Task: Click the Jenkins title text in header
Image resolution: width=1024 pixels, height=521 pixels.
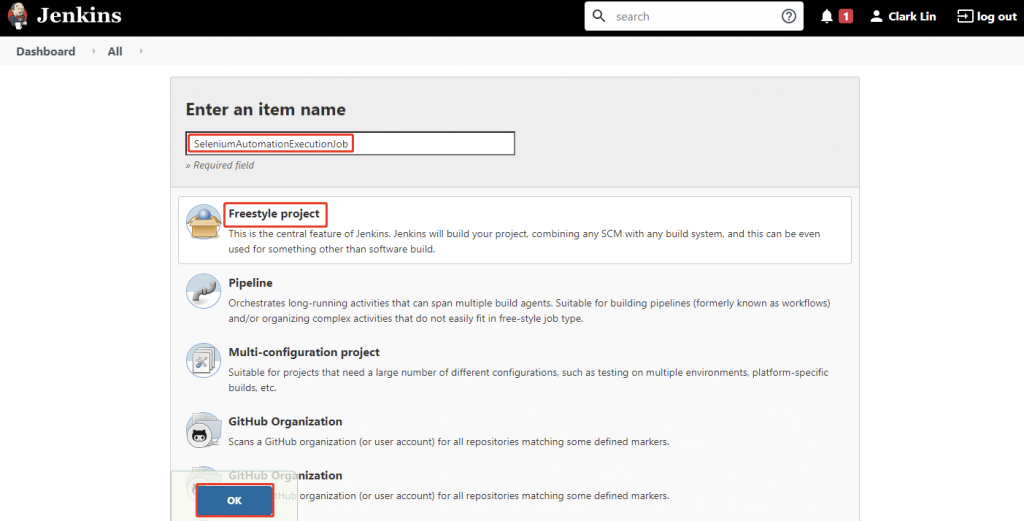Action: click(79, 16)
